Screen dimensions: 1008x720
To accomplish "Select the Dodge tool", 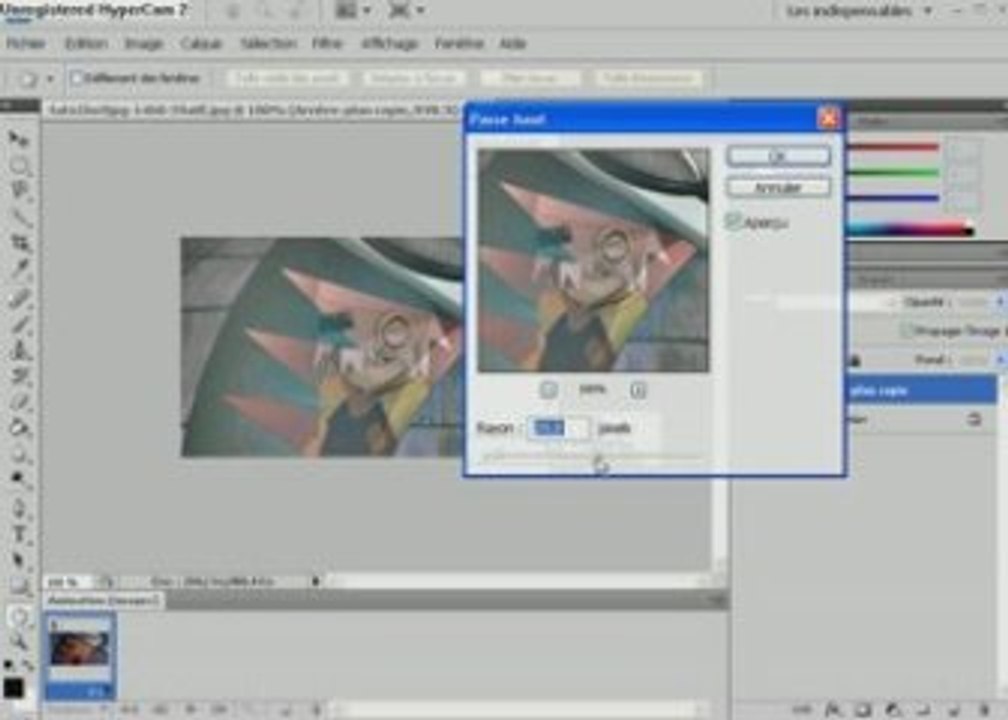I will point(19,480).
